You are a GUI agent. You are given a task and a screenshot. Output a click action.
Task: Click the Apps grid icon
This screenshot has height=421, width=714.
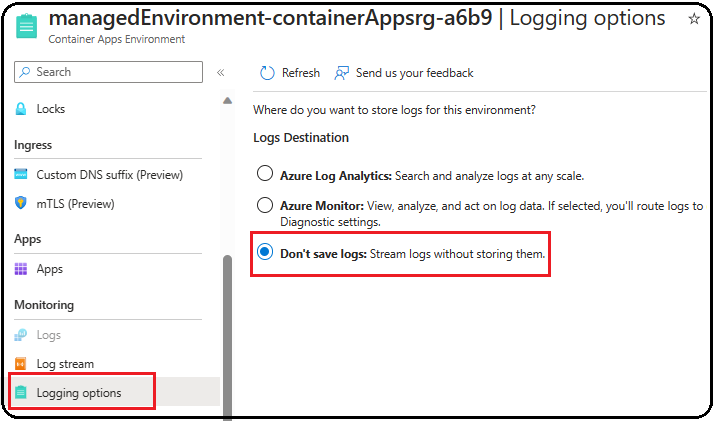(21, 269)
